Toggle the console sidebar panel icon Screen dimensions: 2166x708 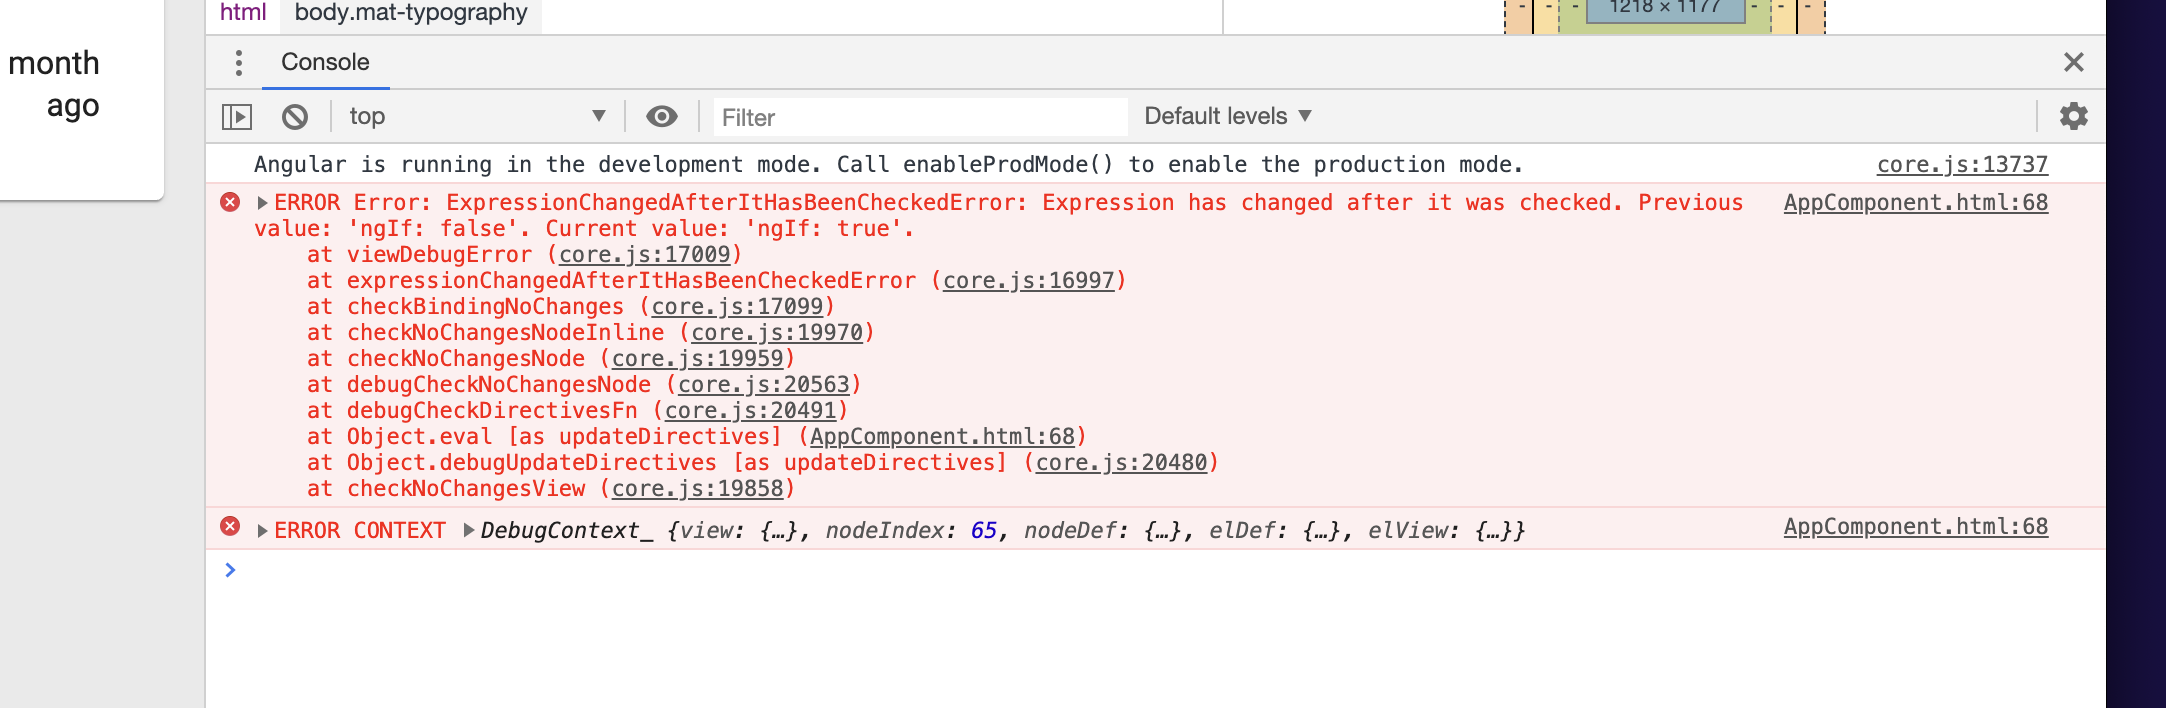pyautogui.click(x=237, y=117)
